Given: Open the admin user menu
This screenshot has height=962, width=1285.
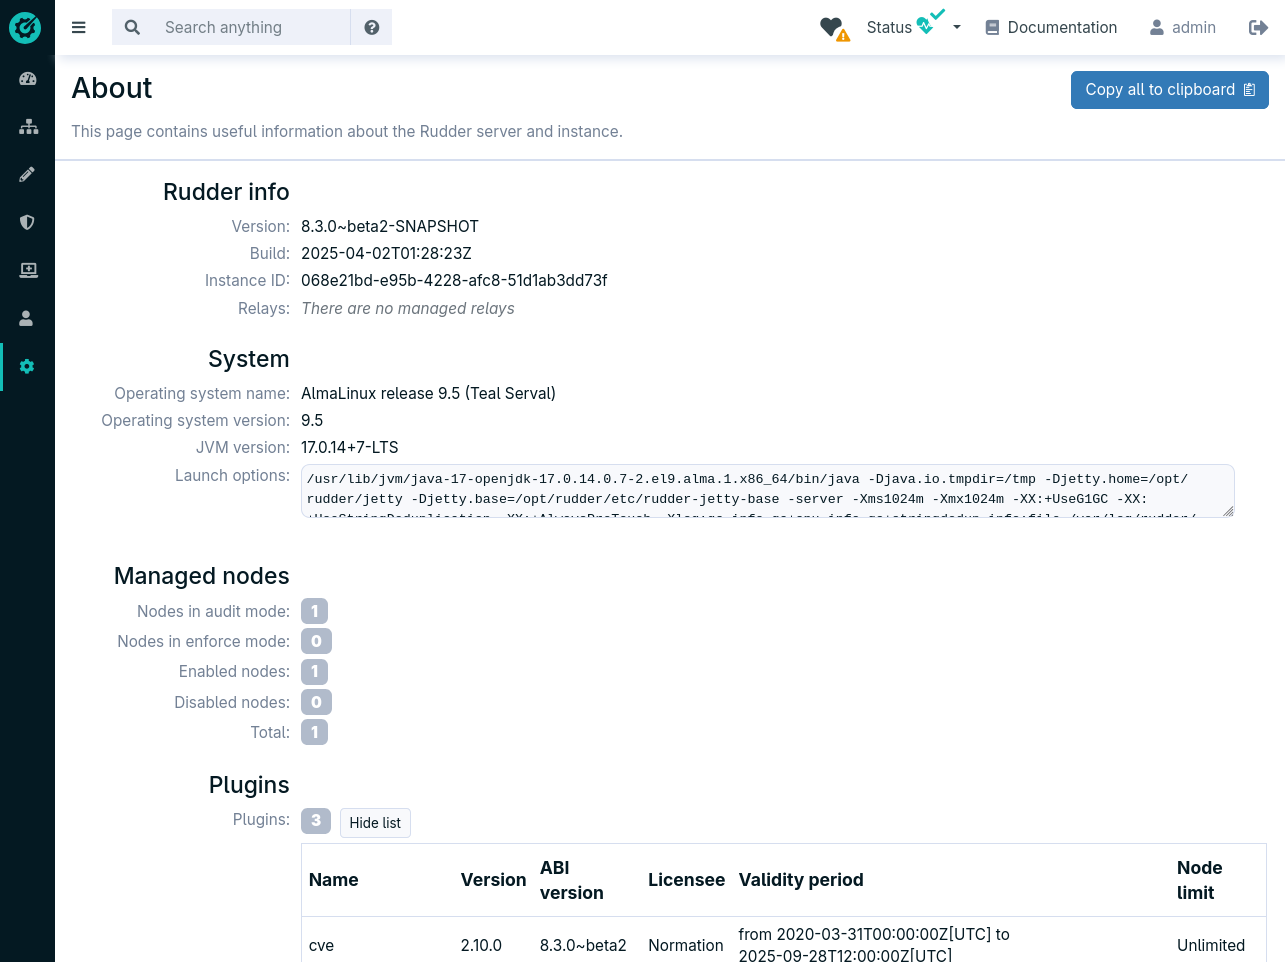Looking at the screenshot, I should pos(1183,28).
